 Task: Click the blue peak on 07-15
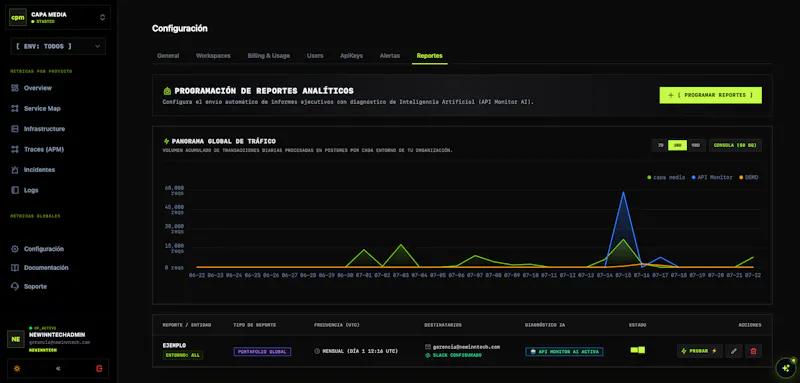tap(623, 192)
